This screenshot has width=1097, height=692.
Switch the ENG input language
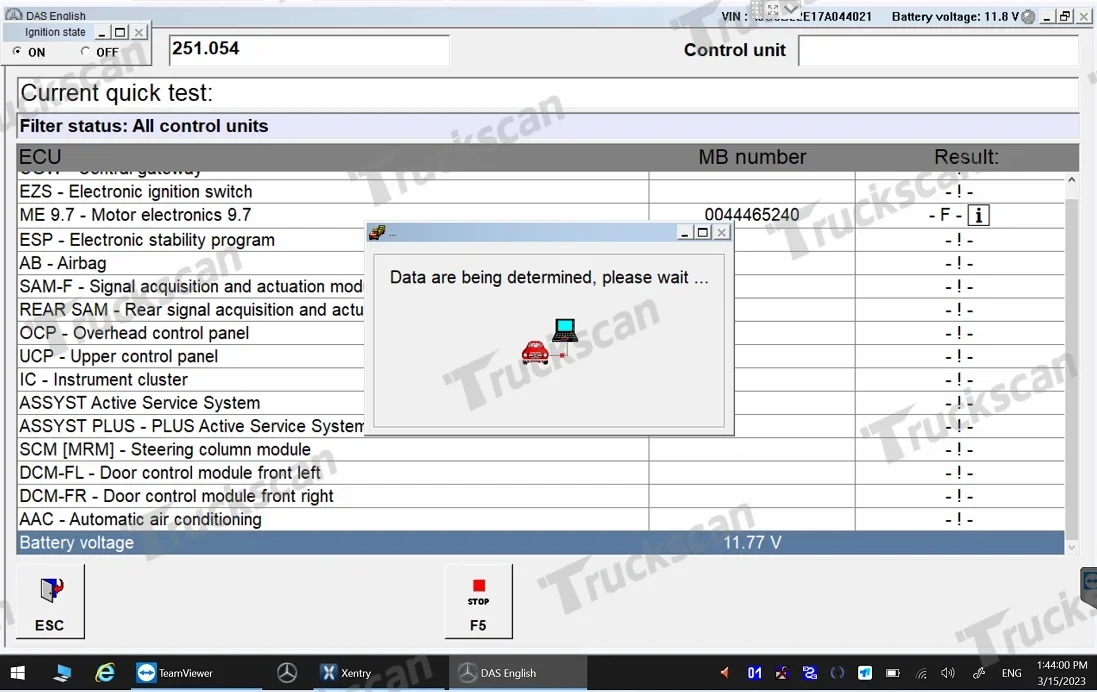(x=1012, y=673)
